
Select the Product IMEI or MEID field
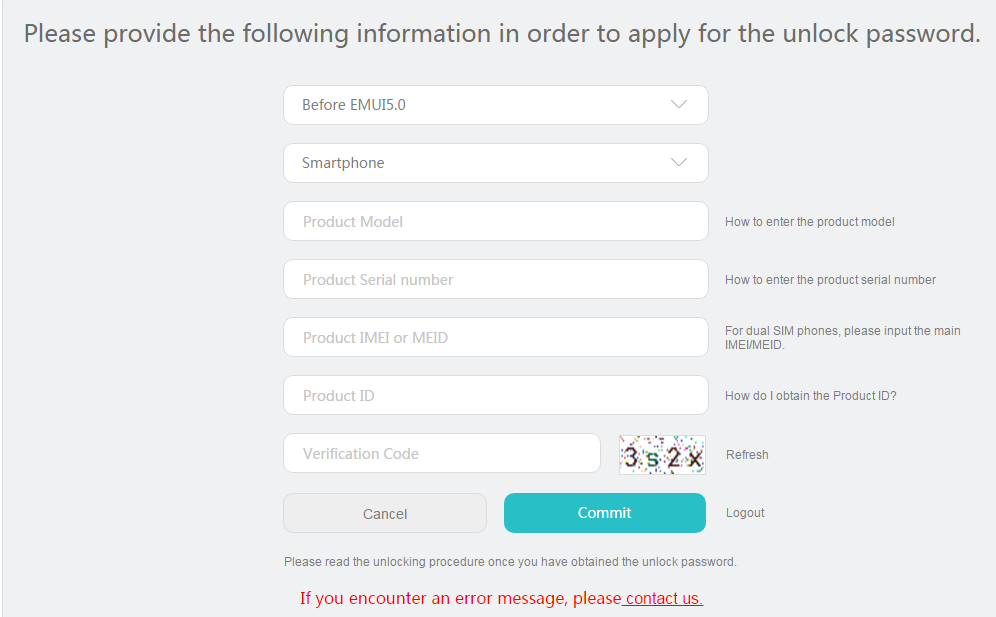(495, 337)
